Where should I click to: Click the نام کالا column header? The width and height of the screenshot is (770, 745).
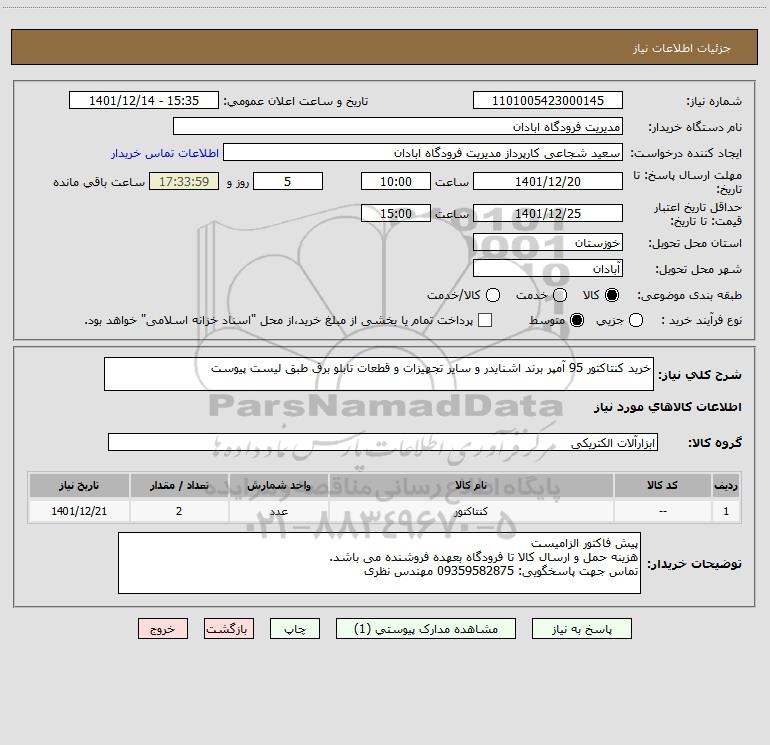tap(471, 485)
